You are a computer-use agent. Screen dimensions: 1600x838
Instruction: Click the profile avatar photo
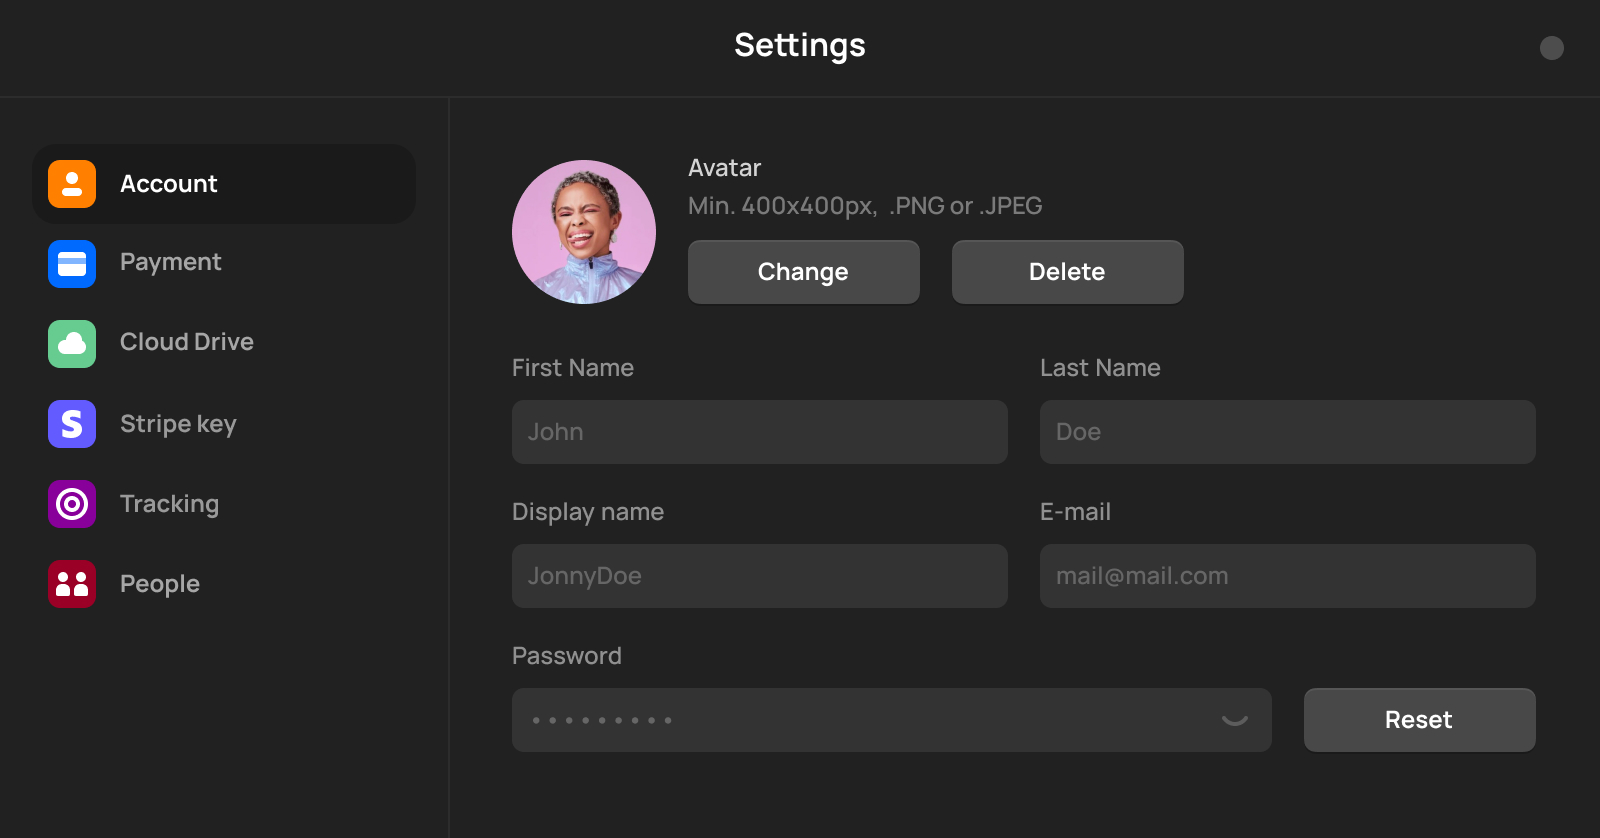[584, 232]
